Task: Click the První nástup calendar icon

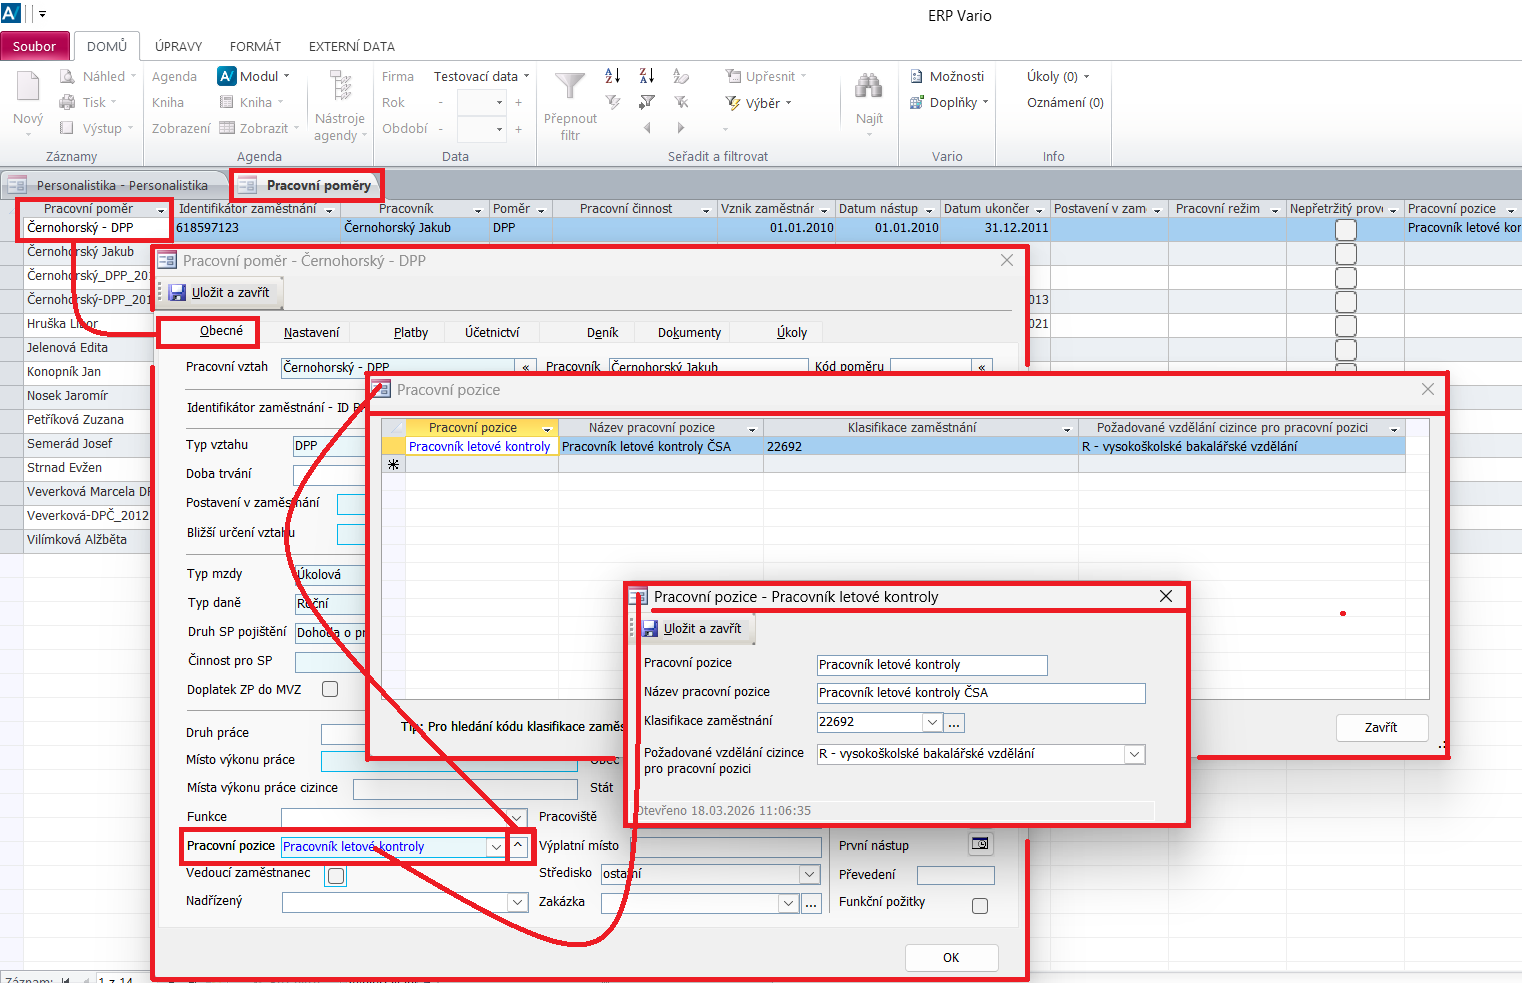Action: 981,844
